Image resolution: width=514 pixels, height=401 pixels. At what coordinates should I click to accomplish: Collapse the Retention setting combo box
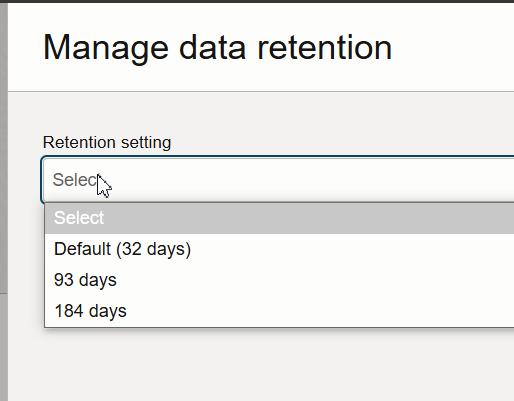[x=279, y=180]
